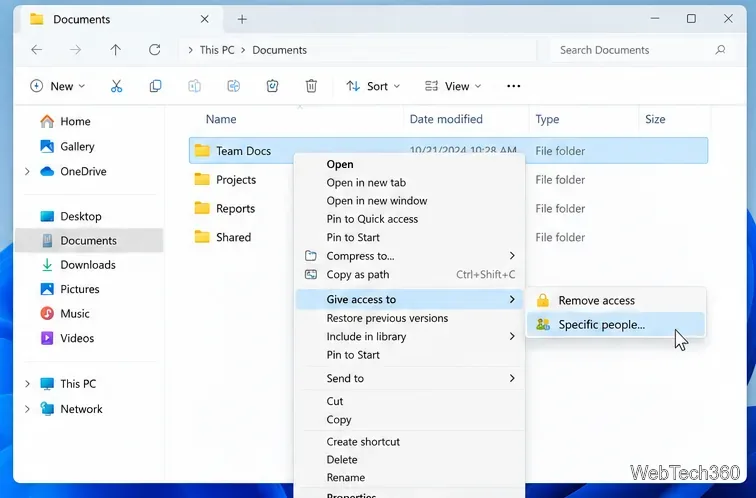Click the Reports folder icon
The height and width of the screenshot is (498, 756).
click(202, 208)
